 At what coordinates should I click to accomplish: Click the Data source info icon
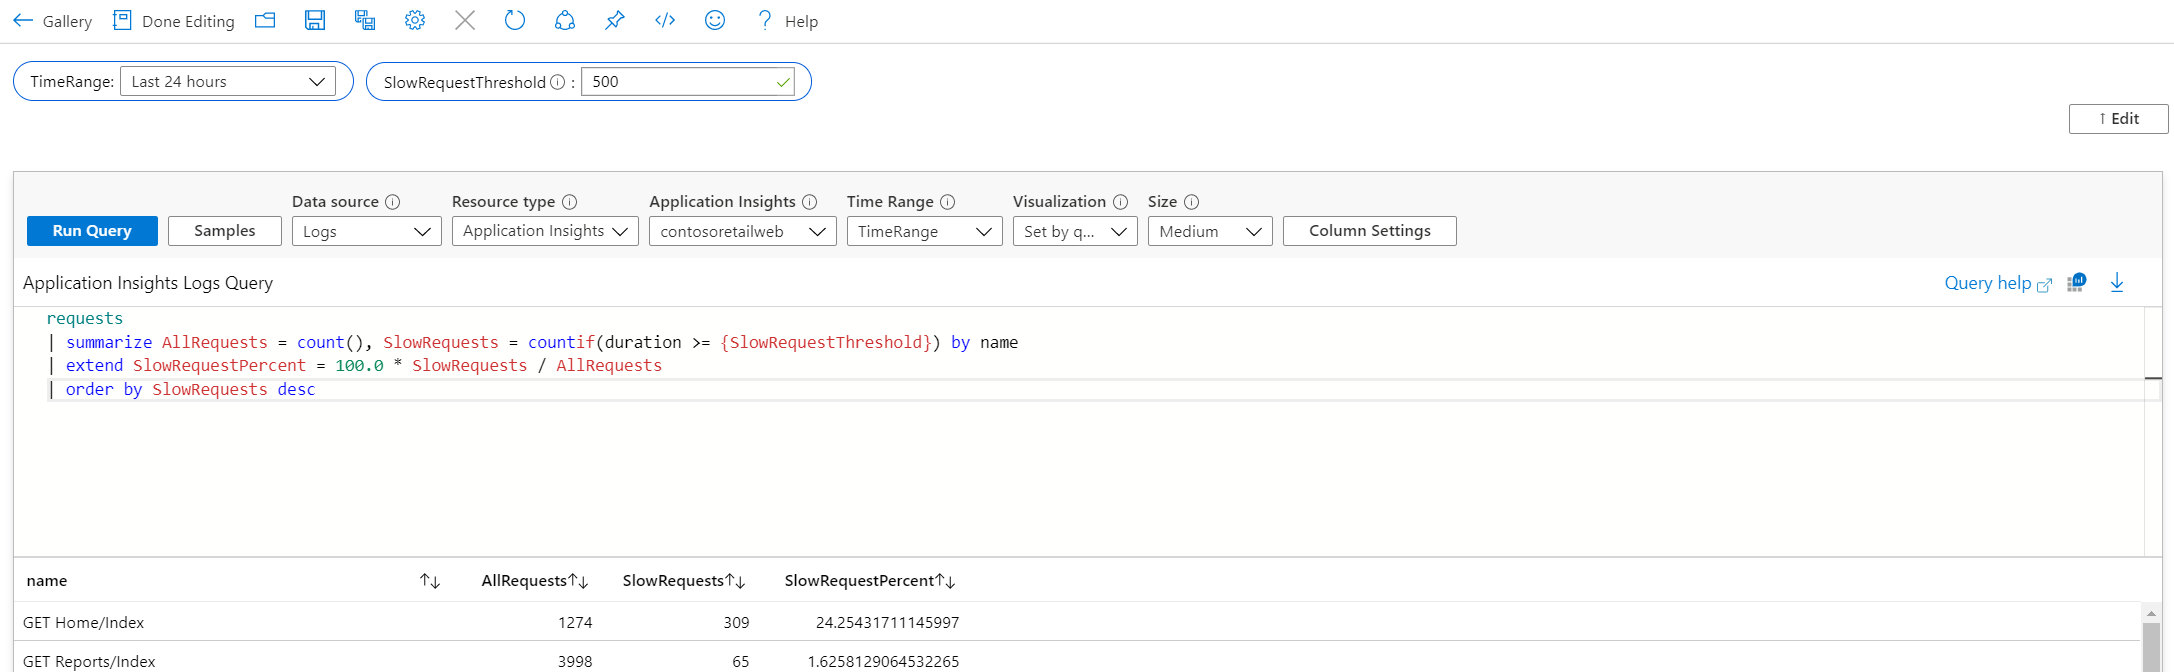[x=393, y=202]
